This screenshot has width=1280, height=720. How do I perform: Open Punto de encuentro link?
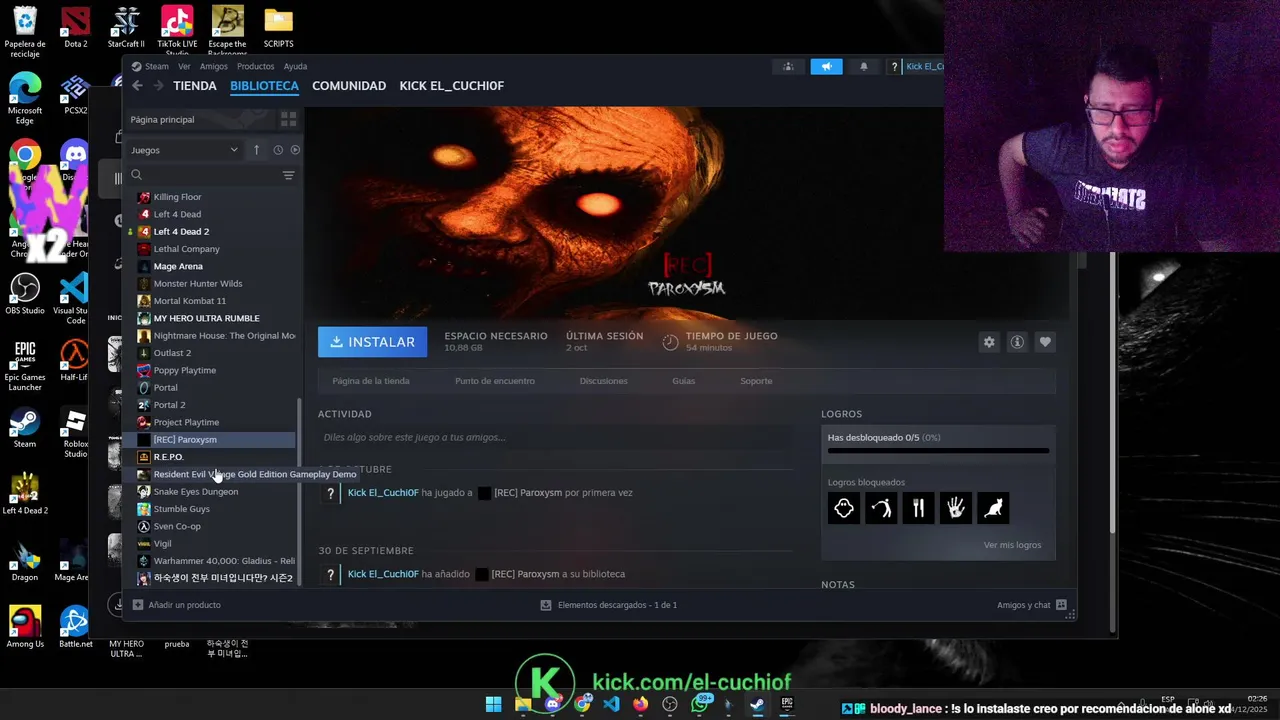coord(495,381)
